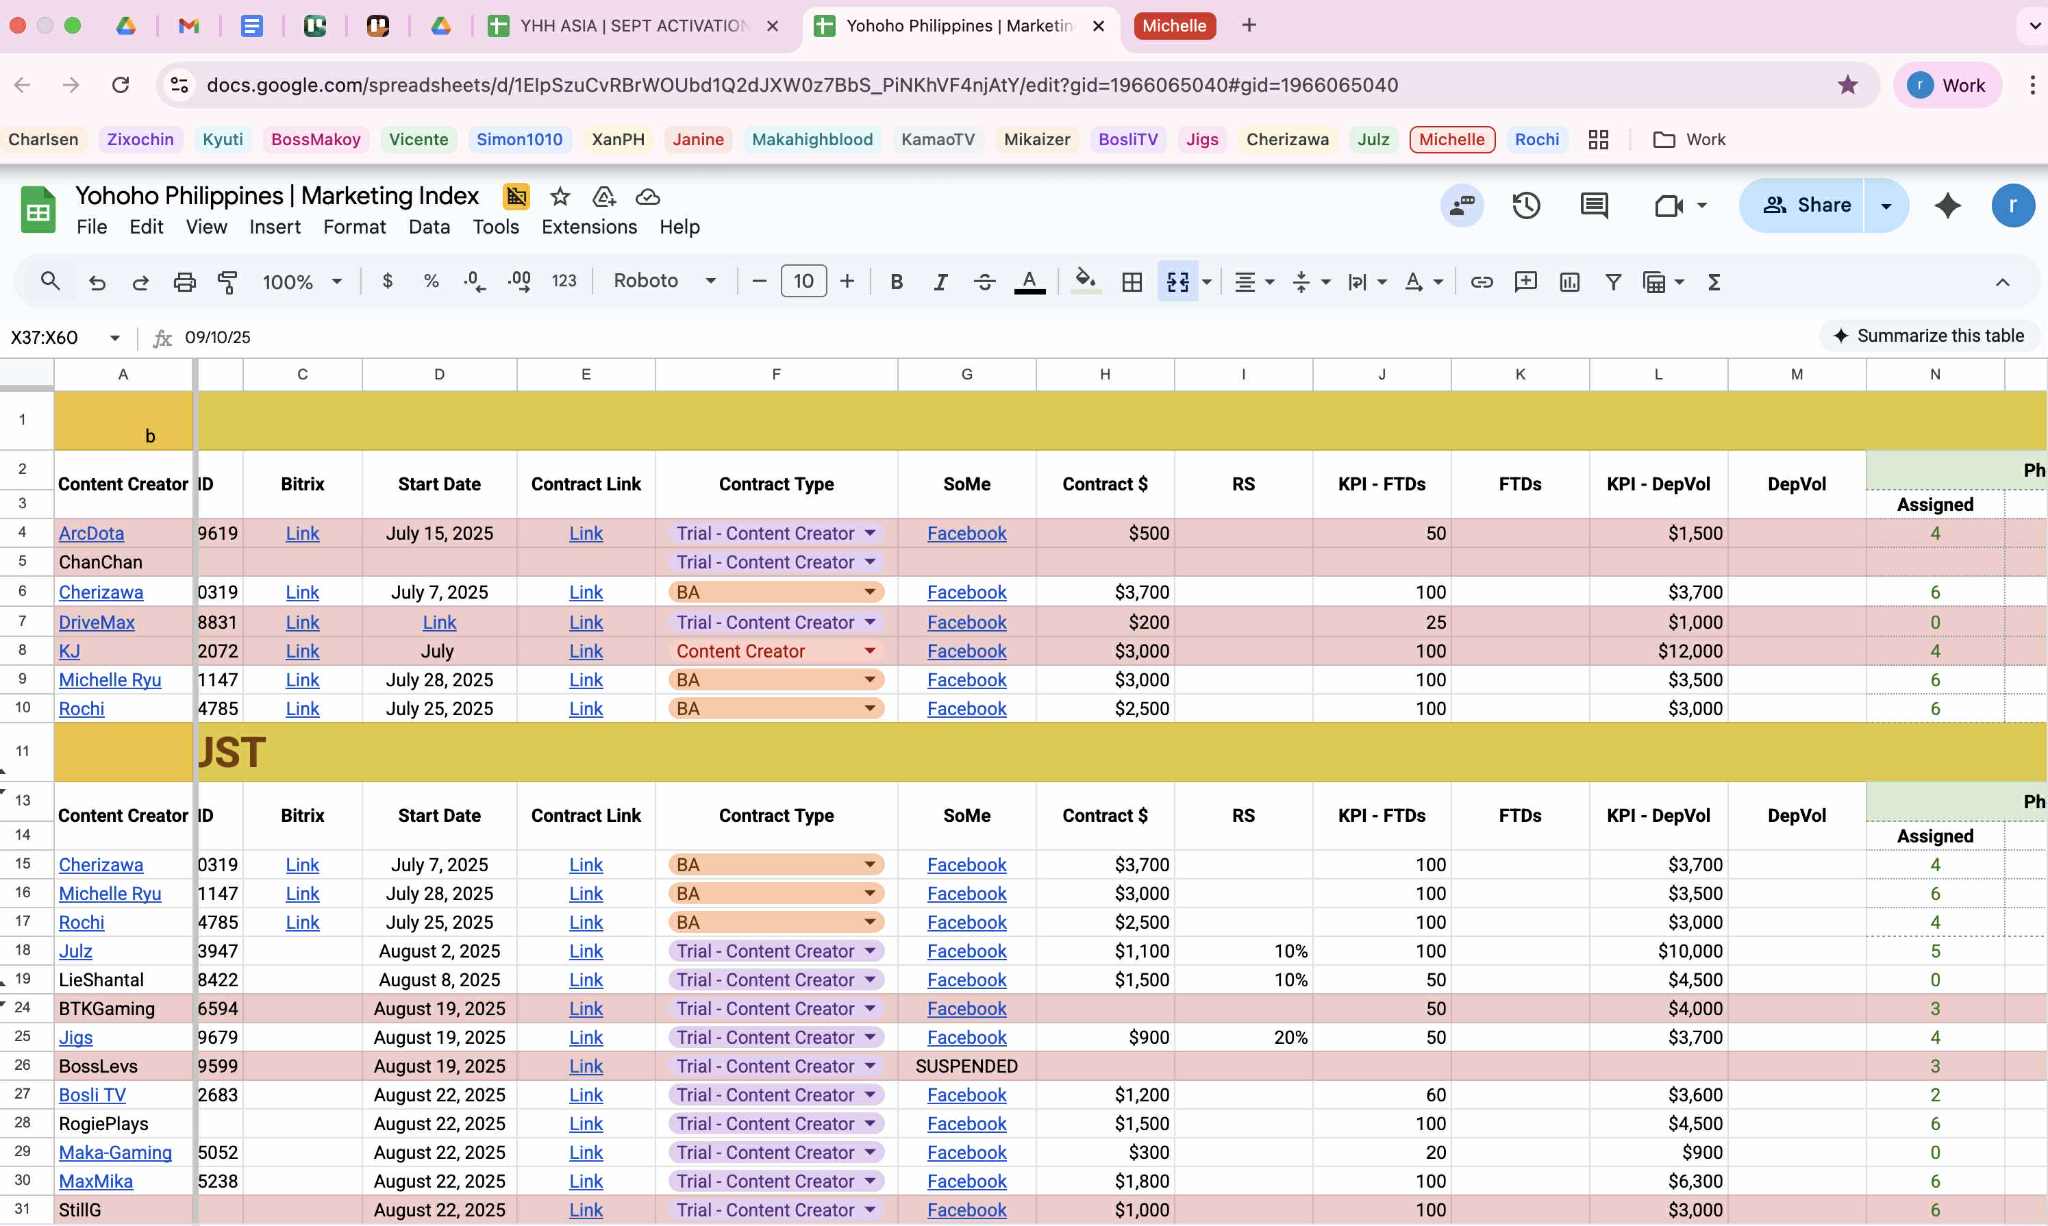Open vertical align dropdown

(1311, 282)
